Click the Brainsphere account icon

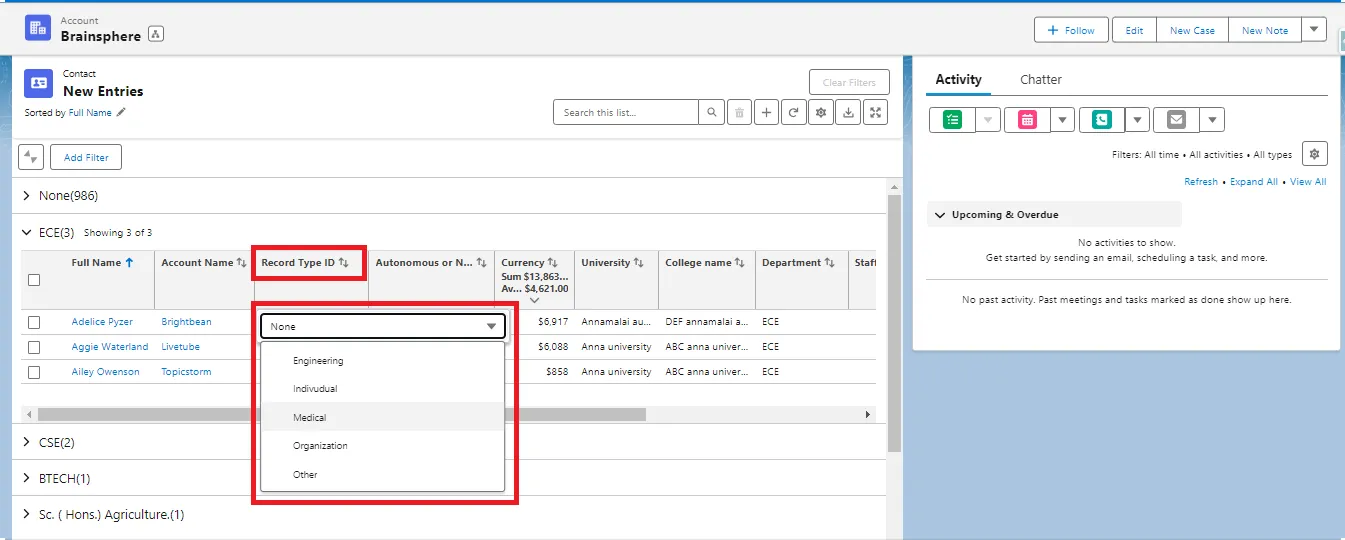[x=38, y=29]
